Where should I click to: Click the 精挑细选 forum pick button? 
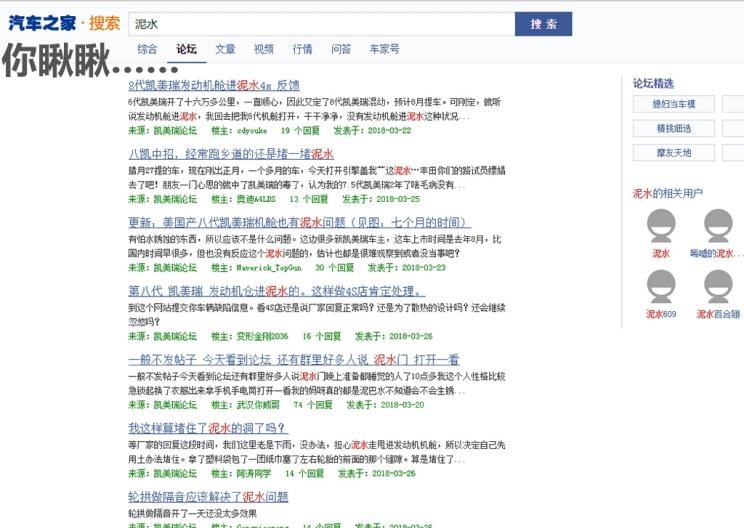[x=674, y=129]
